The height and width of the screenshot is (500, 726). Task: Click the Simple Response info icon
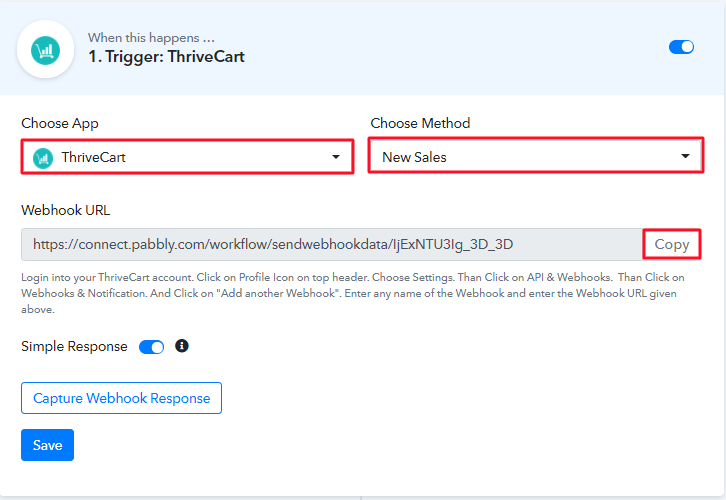click(182, 346)
